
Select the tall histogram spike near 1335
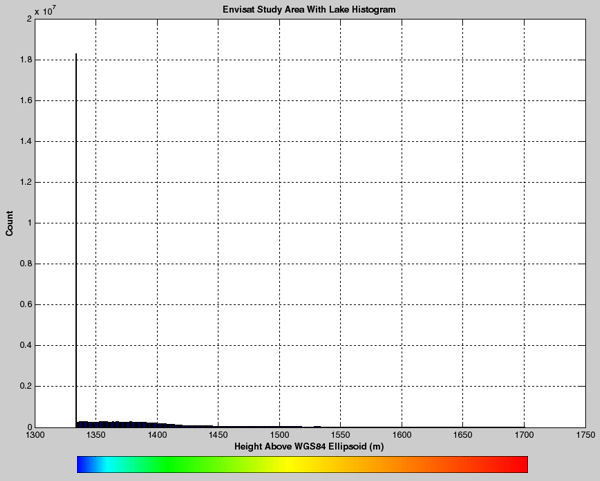76,240
